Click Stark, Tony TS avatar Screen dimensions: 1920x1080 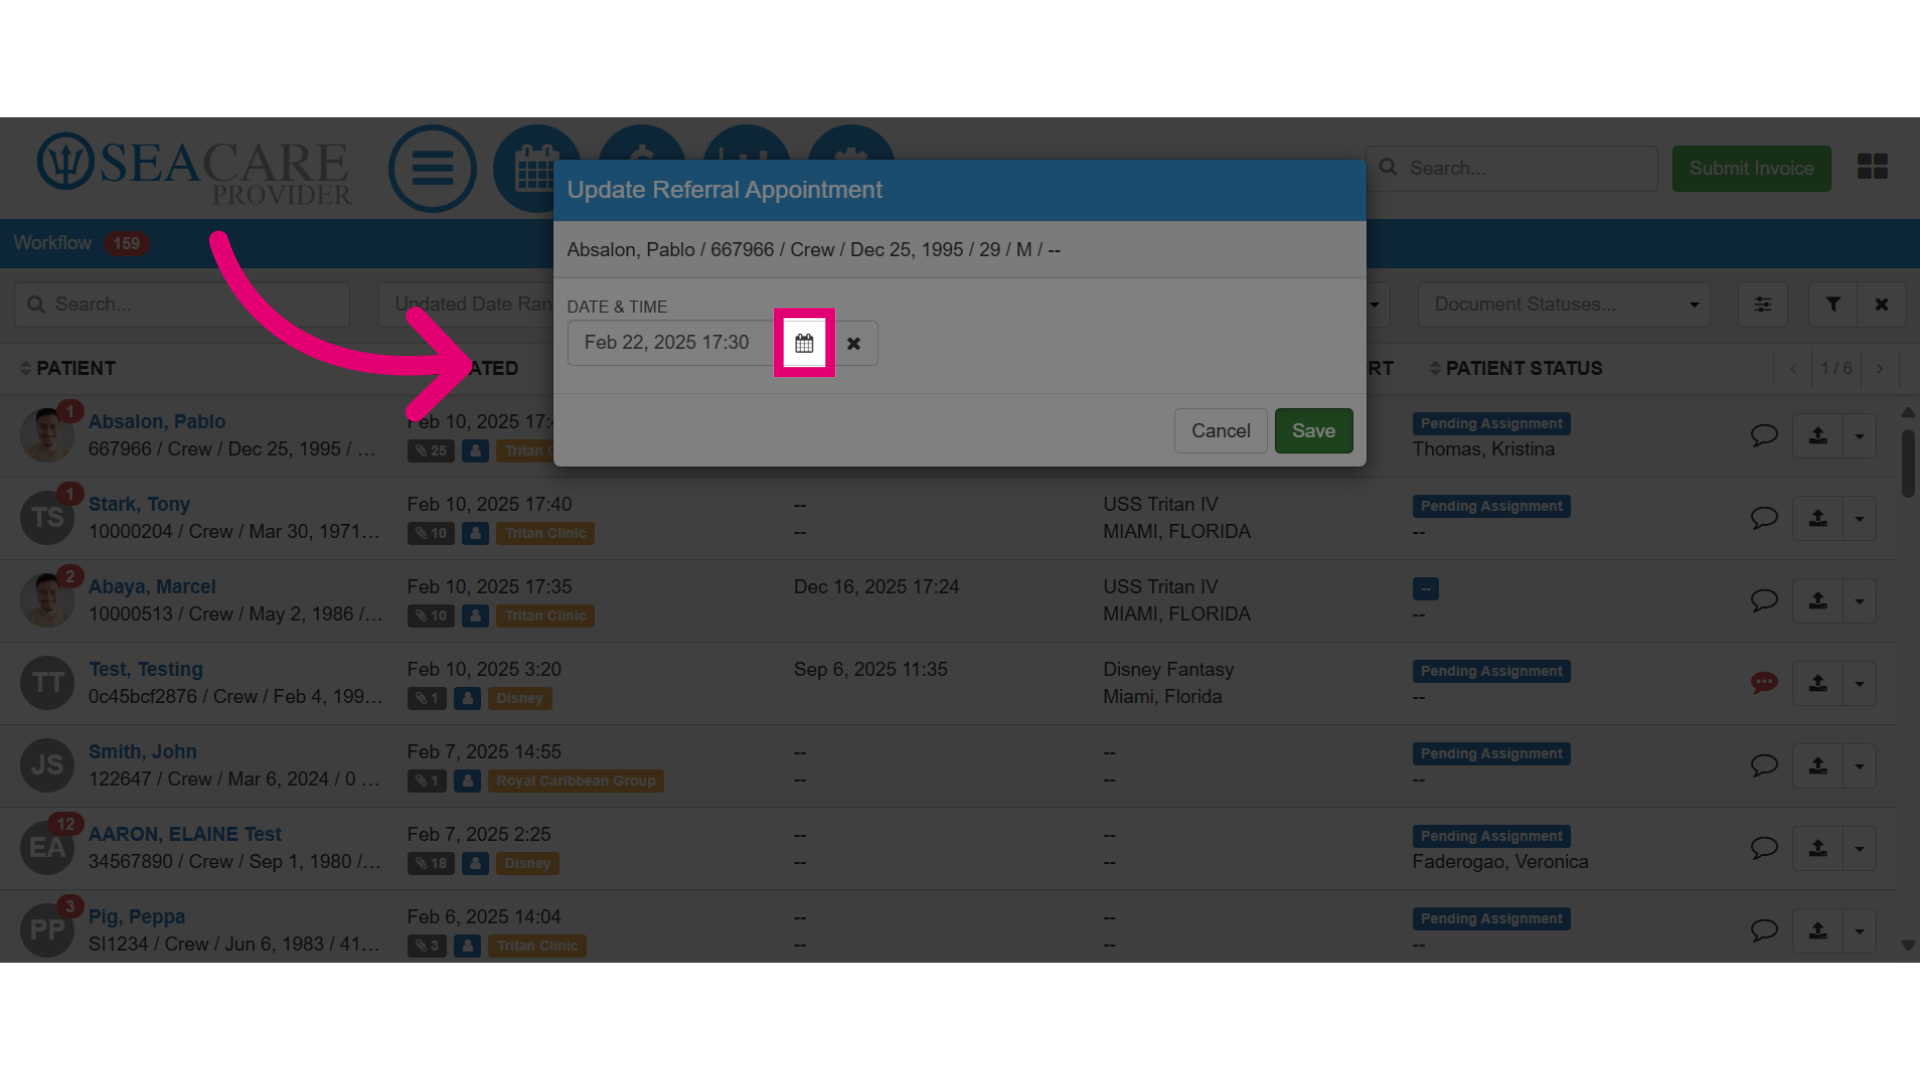47,517
